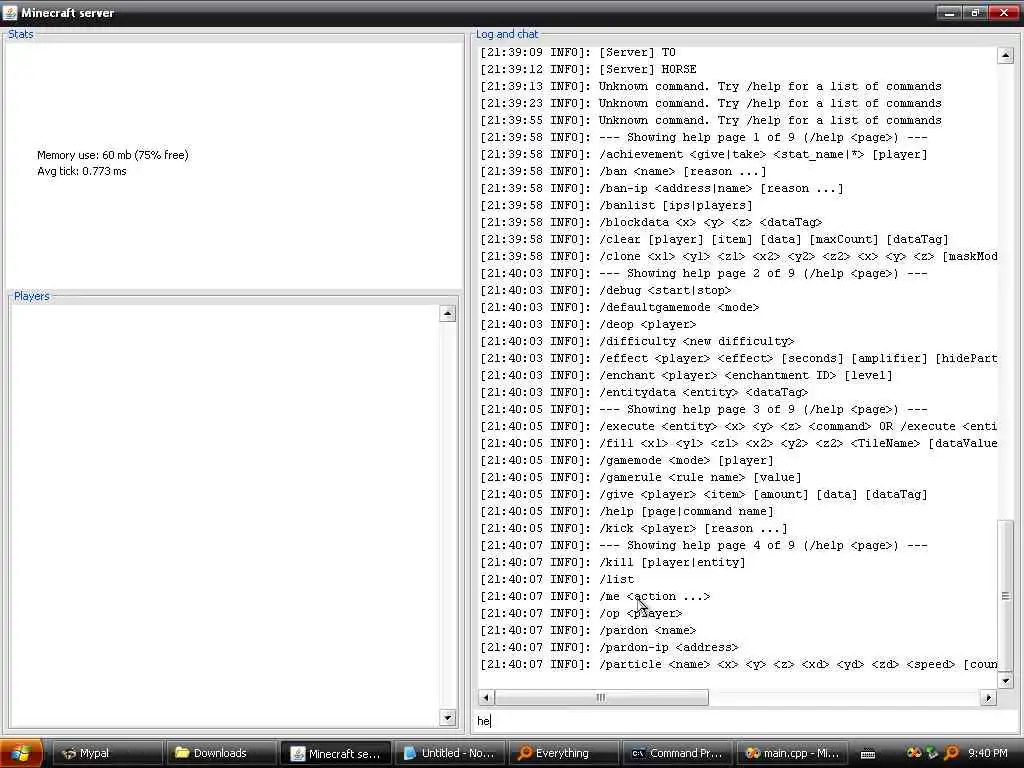Click the Everything magnifier tray icon
Image resolution: width=1024 pixels, height=768 pixels.
pyautogui.click(x=952, y=753)
